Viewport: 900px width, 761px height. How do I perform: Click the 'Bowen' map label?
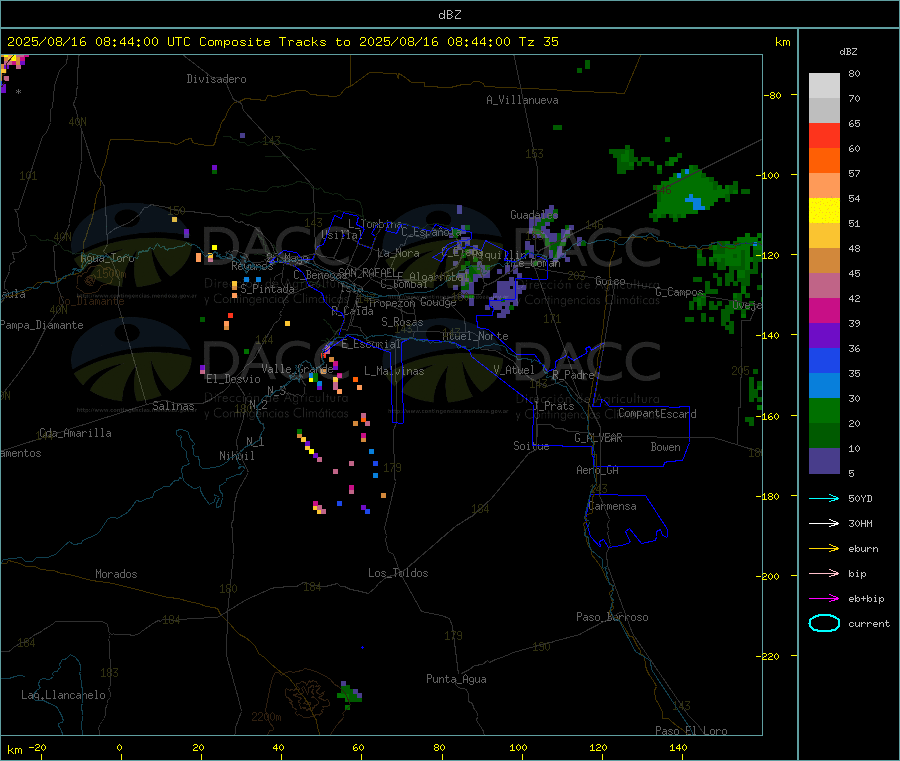coord(665,447)
